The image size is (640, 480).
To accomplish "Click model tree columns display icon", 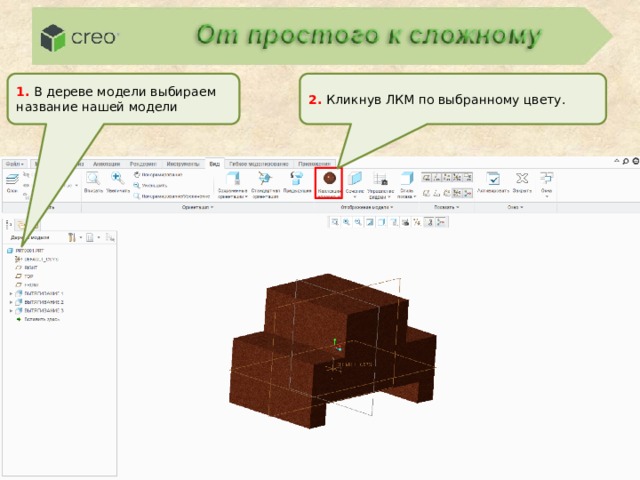I will coord(90,237).
